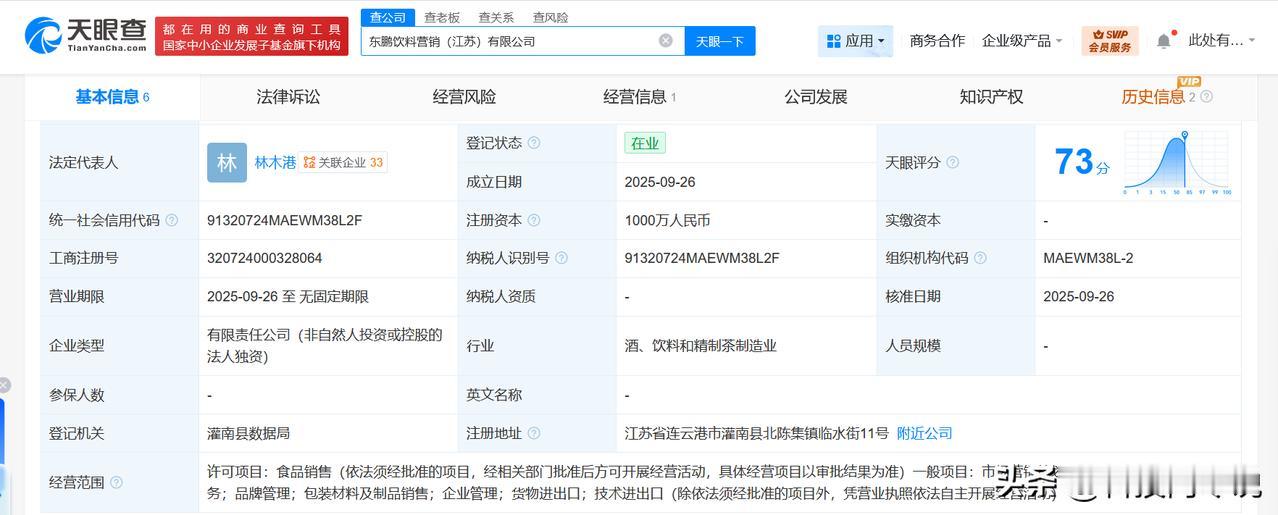Click the help icon beside 纳税人识别号

pyautogui.click(x=562, y=258)
